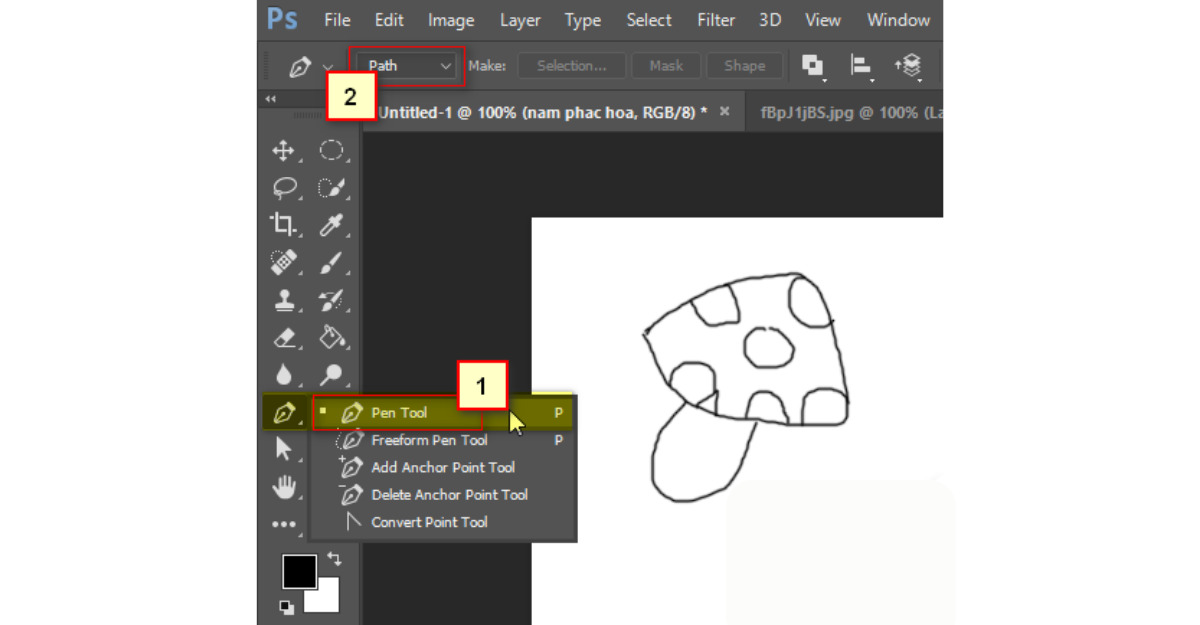This screenshot has width=1200, height=625.
Task: Open the Path alignment icon in options bar
Action: 860,66
